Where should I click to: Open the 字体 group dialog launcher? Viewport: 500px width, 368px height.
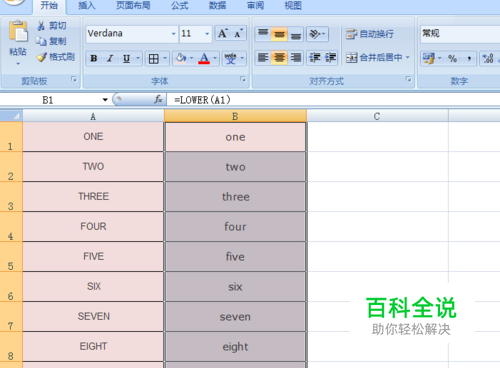point(243,79)
